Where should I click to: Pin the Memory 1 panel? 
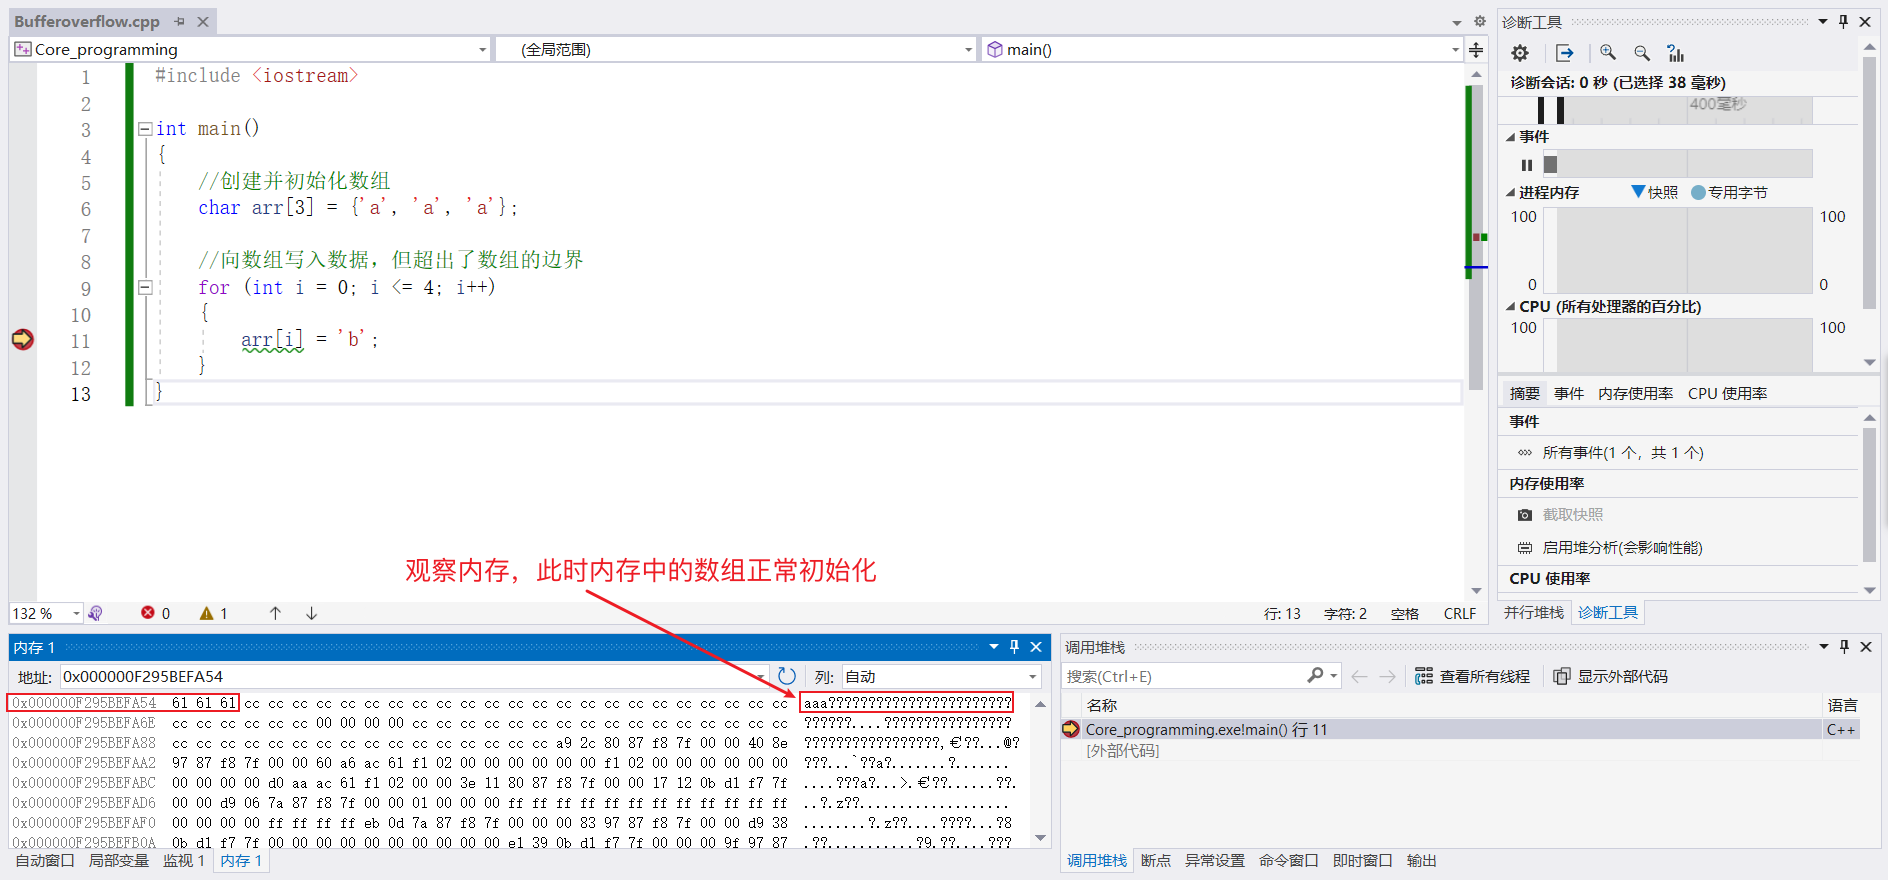1014,647
